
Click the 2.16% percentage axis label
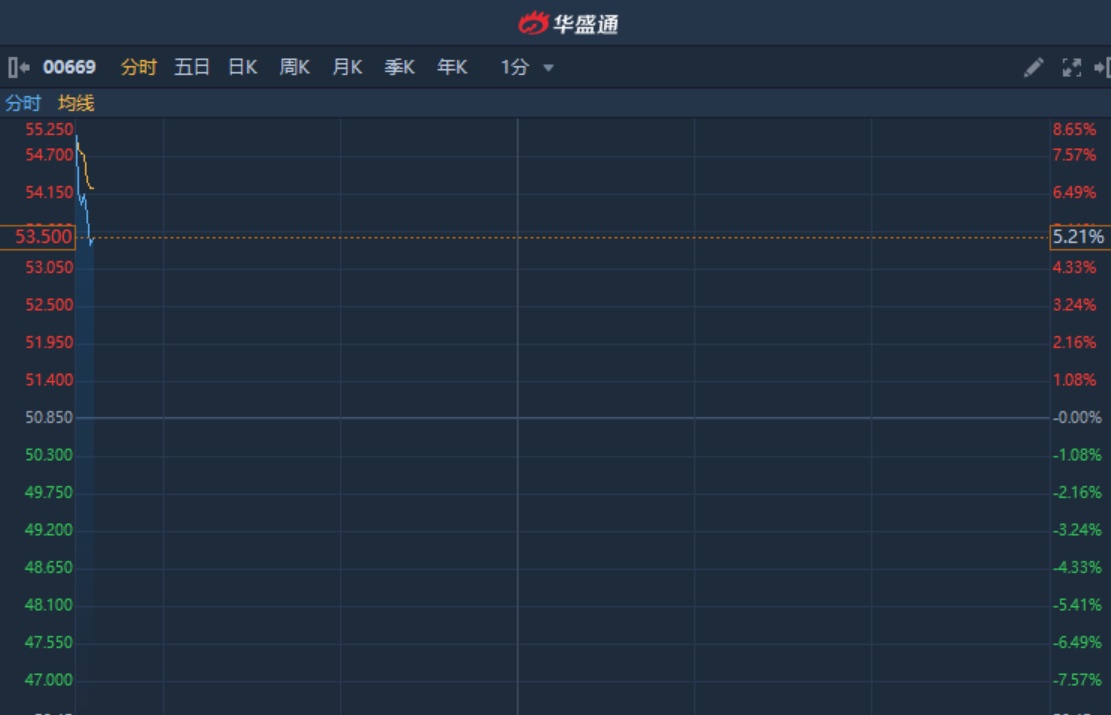[1074, 343]
